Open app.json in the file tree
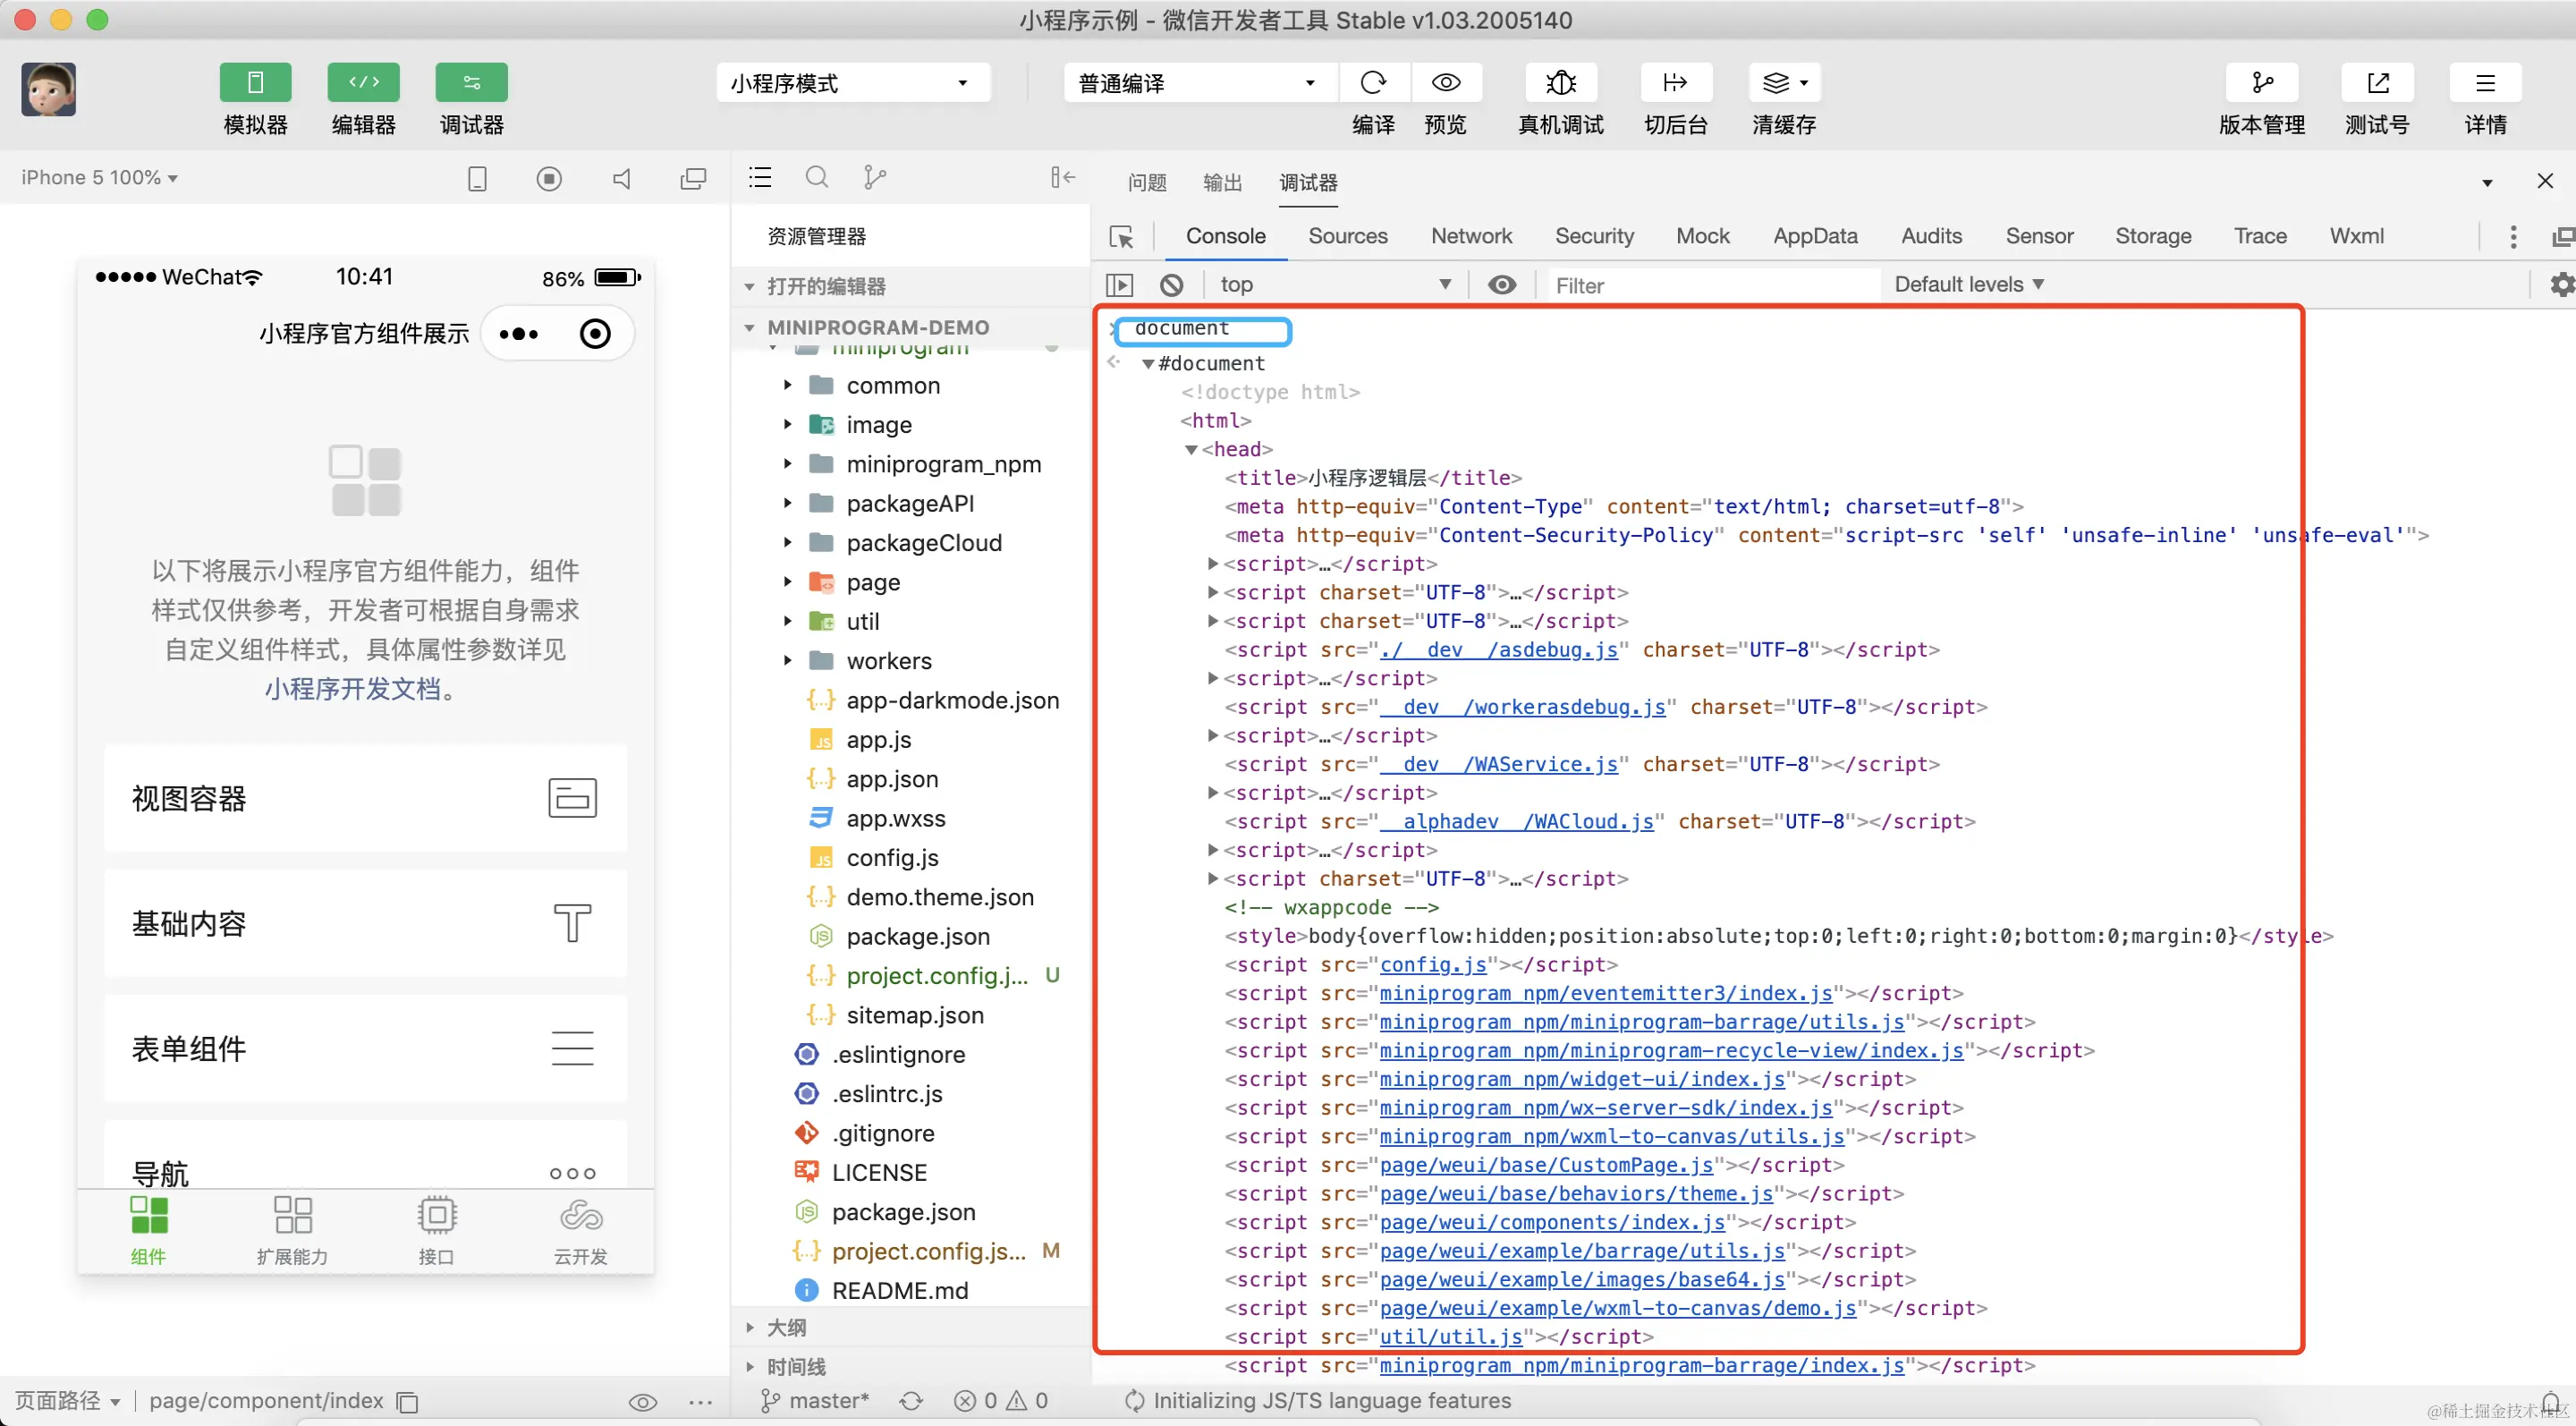The width and height of the screenshot is (2576, 1426). (891, 779)
